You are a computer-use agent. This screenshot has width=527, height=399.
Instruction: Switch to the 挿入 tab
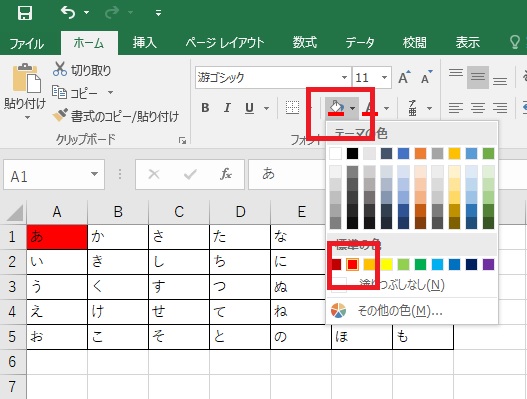pos(145,43)
